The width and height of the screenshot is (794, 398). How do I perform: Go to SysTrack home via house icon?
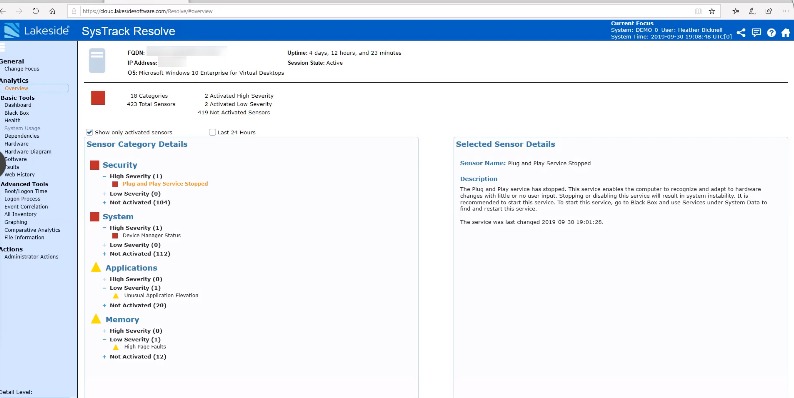point(785,33)
